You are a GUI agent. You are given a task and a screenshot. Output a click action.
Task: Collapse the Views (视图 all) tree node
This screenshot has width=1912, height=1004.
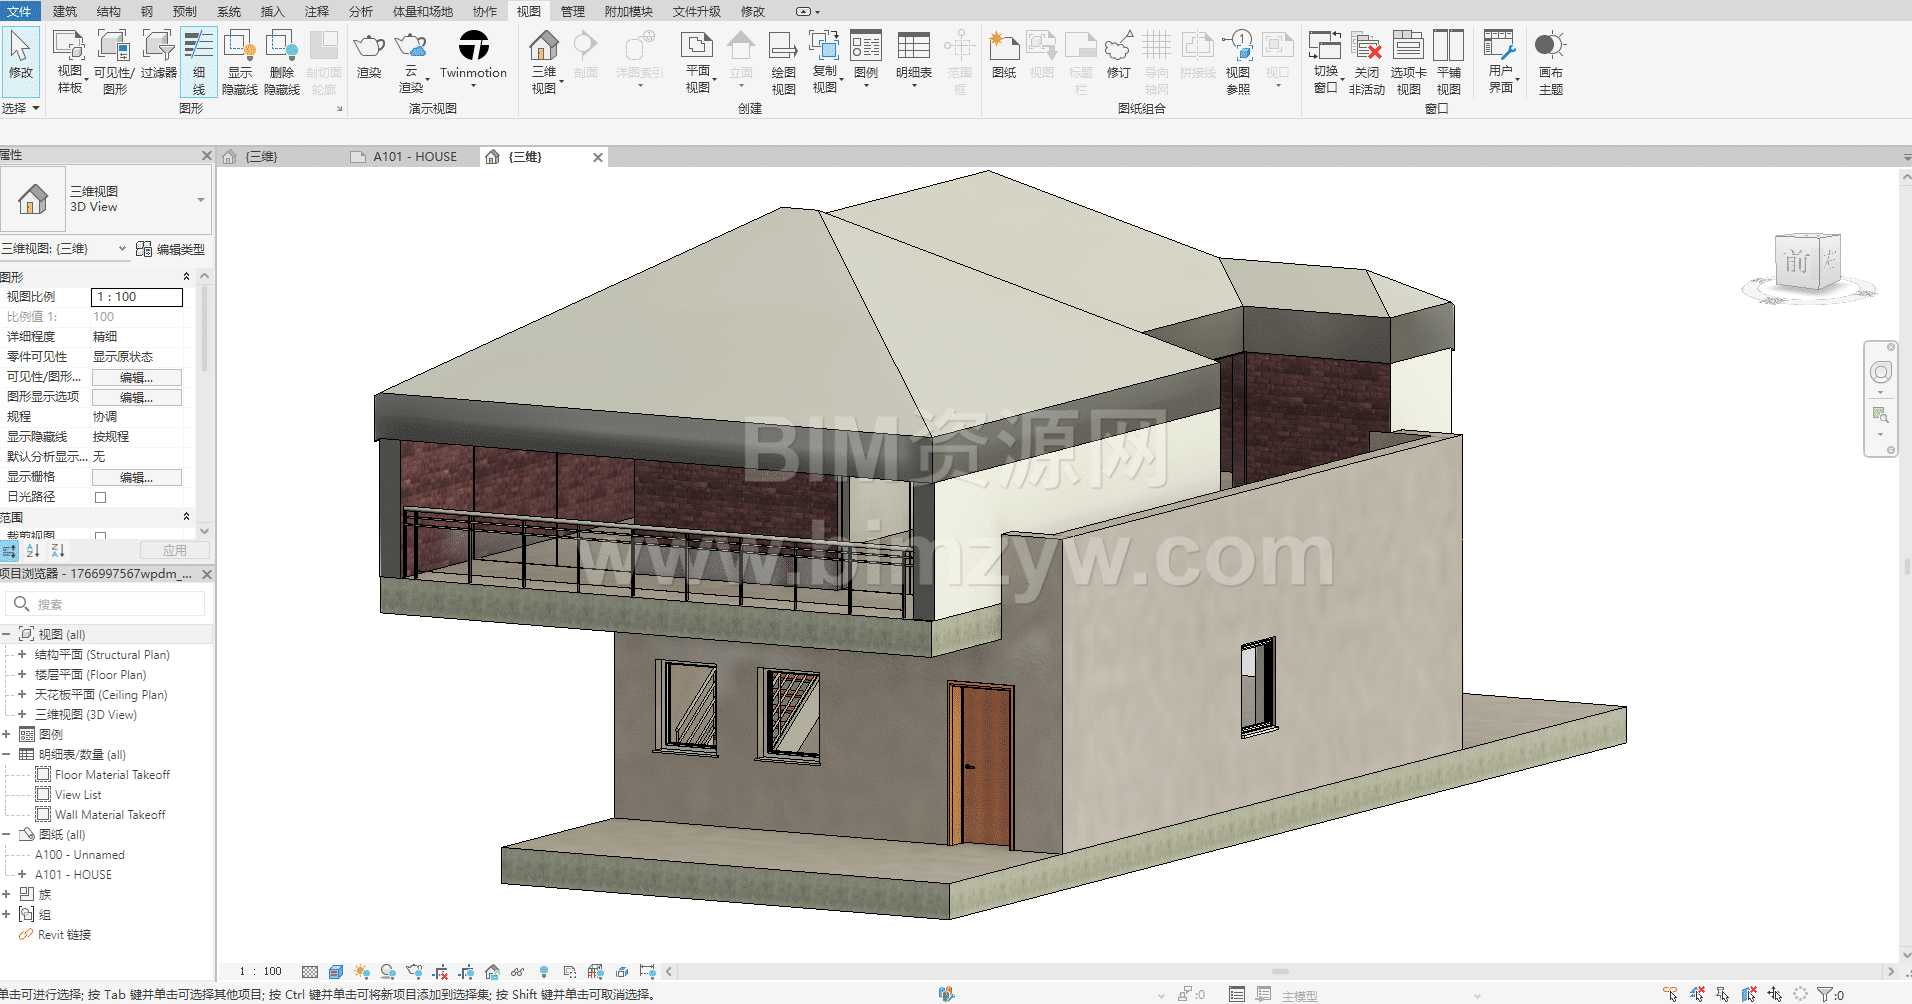tap(6, 635)
